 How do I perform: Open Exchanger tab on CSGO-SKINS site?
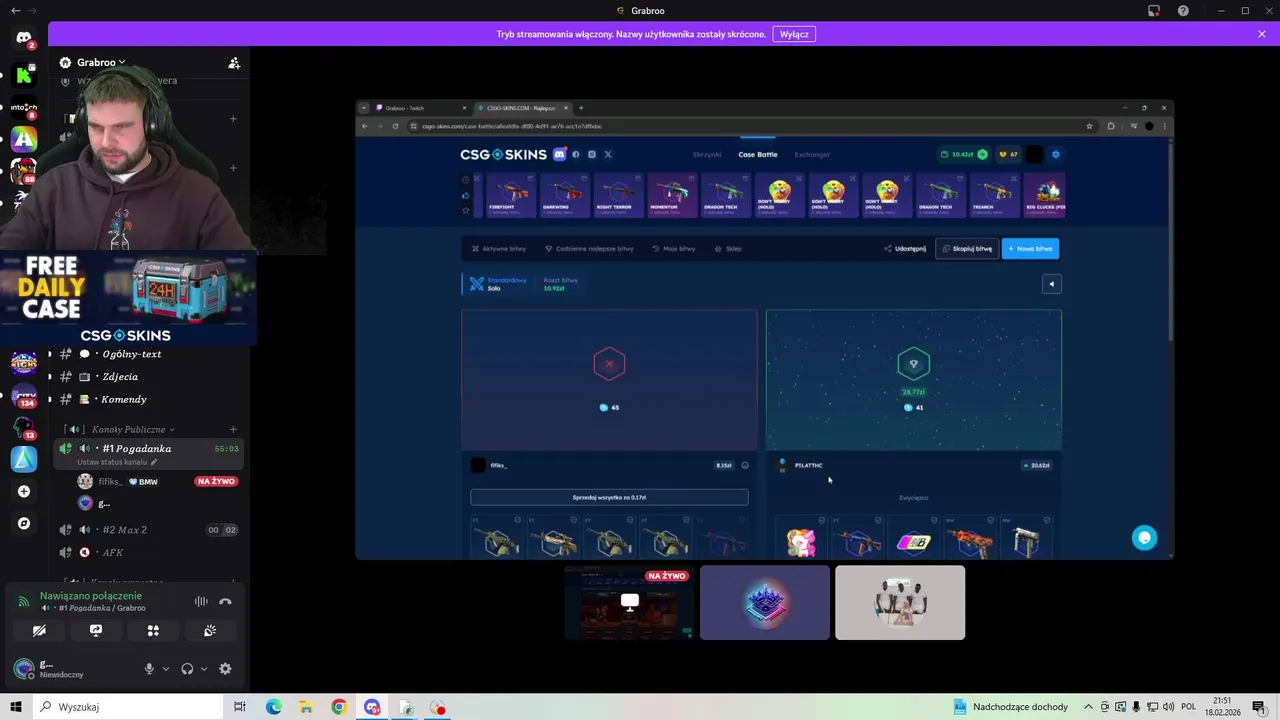point(812,155)
